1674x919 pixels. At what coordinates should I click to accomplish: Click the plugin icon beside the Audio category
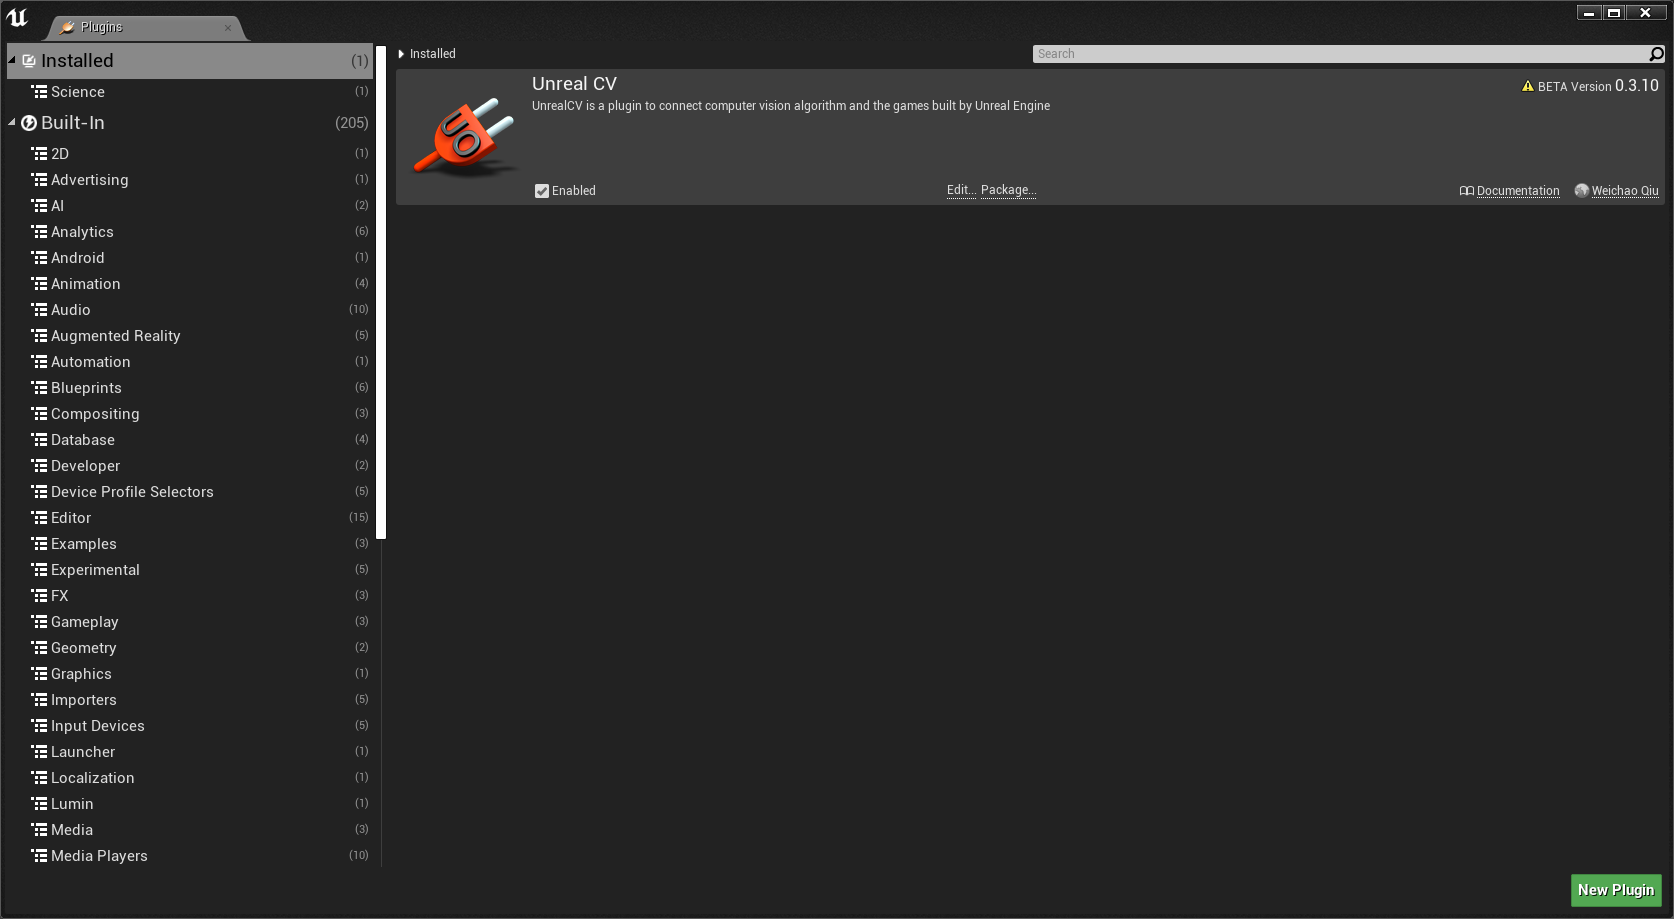click(41, 309)
